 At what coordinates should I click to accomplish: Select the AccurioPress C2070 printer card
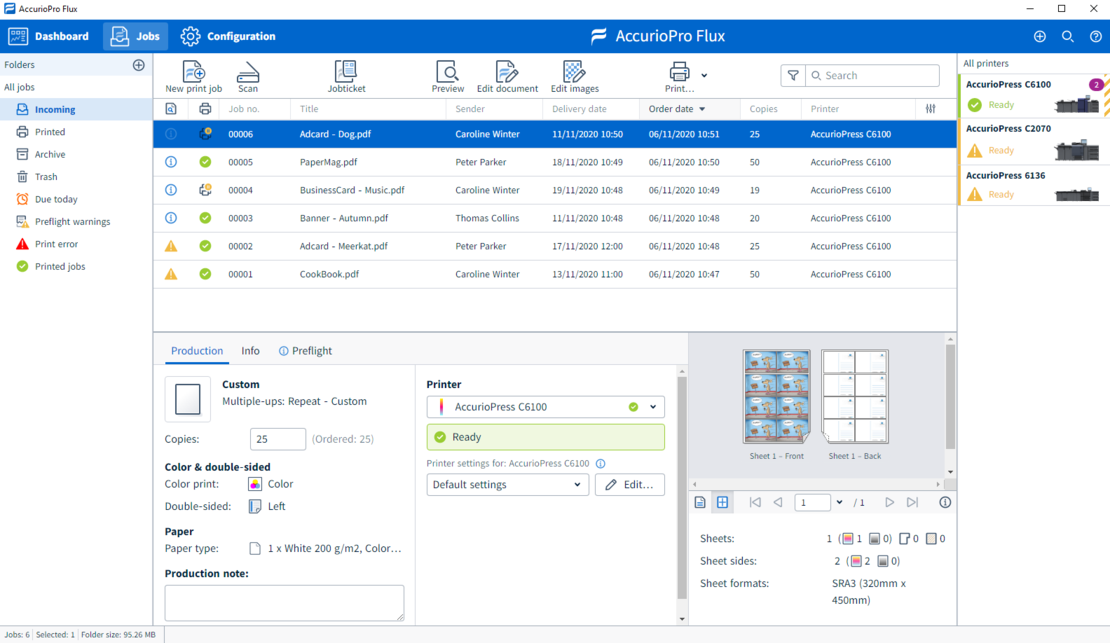tap(1034, 140)
